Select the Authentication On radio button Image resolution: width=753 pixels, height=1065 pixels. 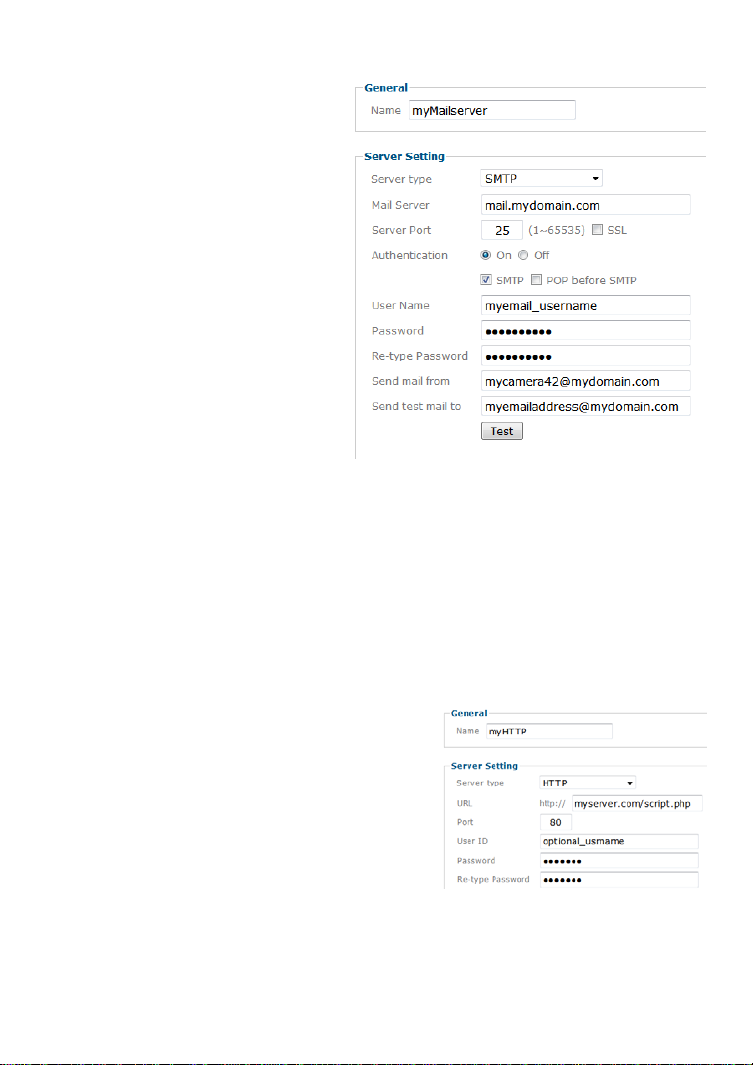pos(485,255)
